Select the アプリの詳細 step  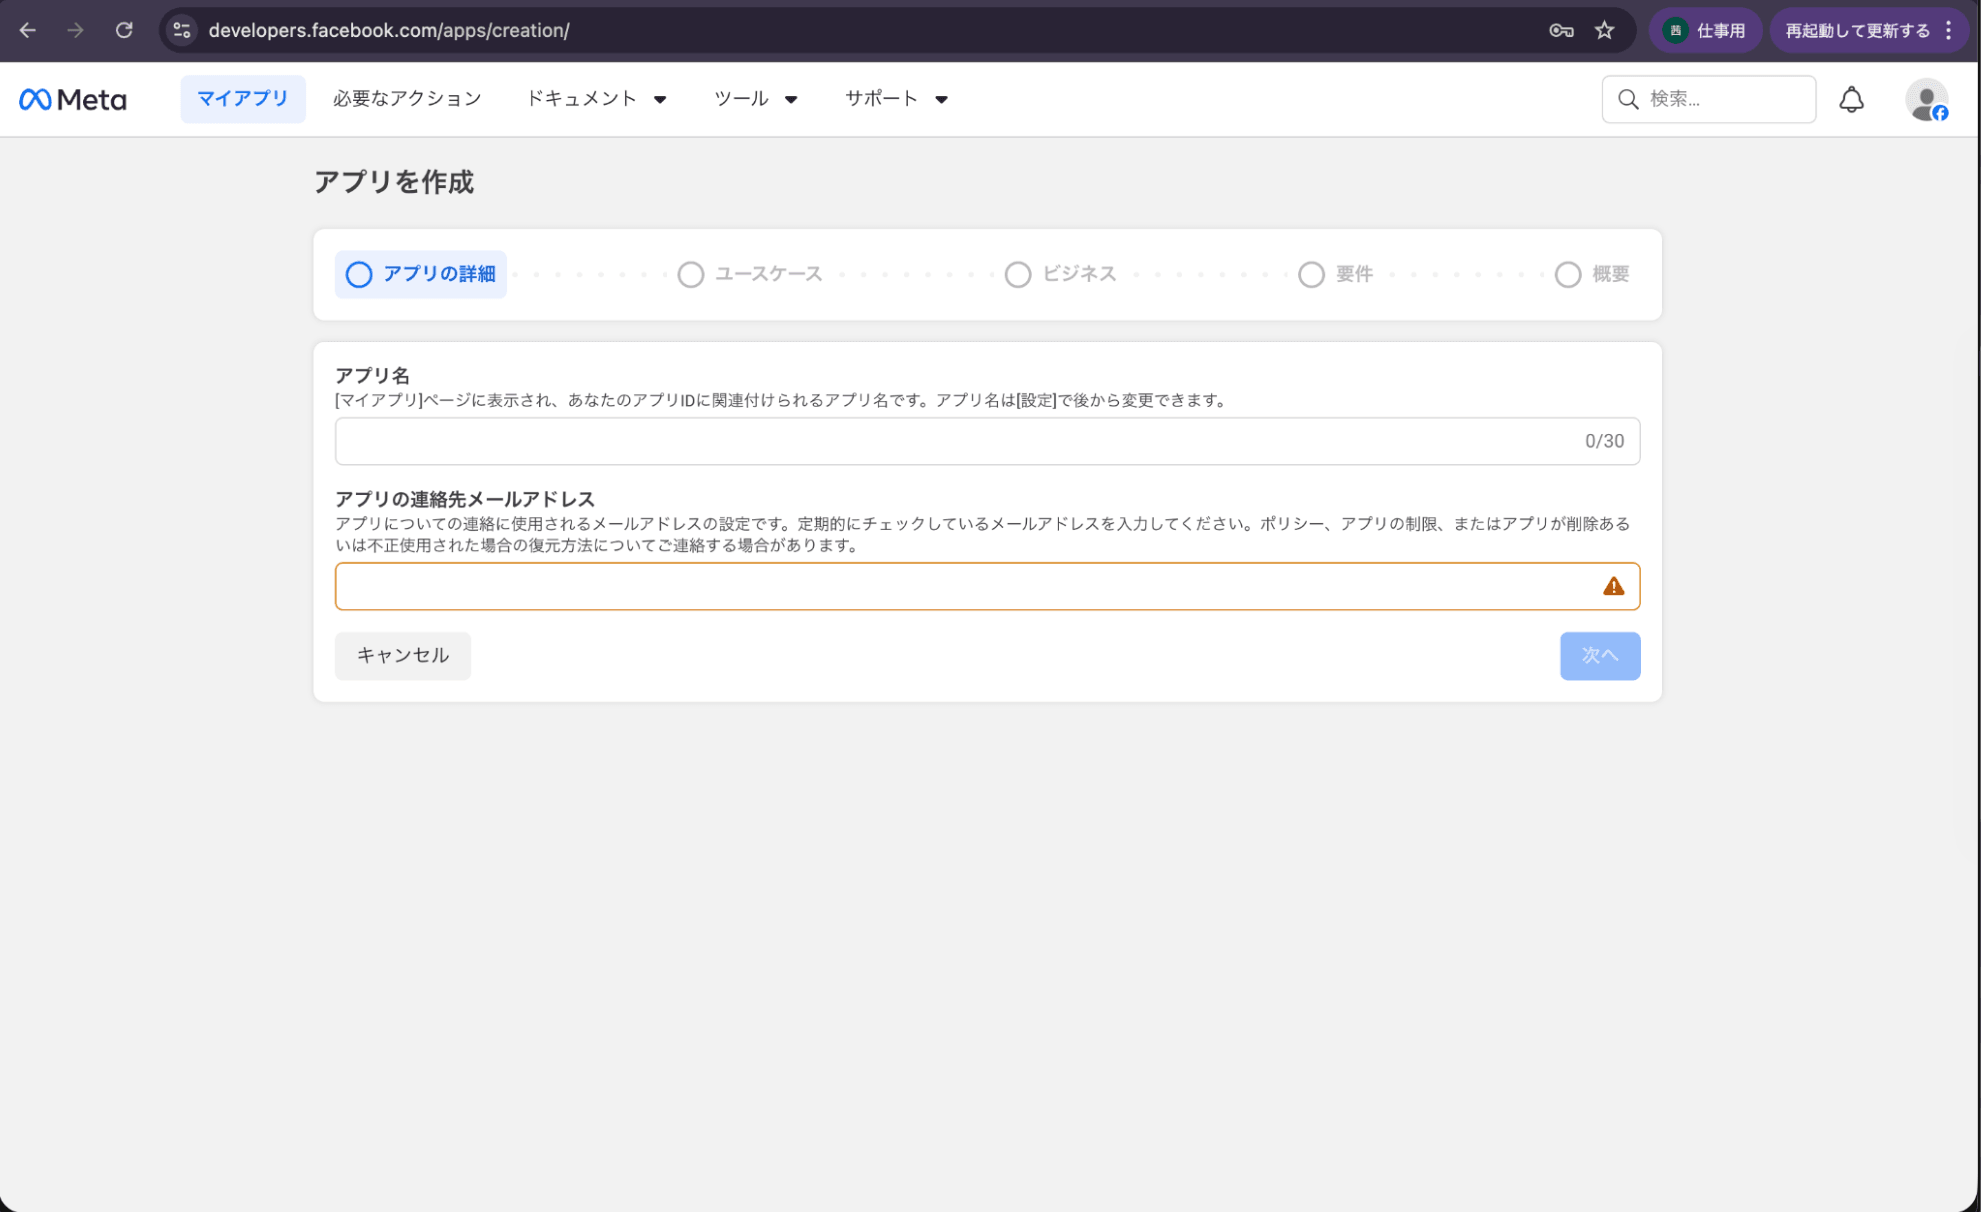coord(421,274)
